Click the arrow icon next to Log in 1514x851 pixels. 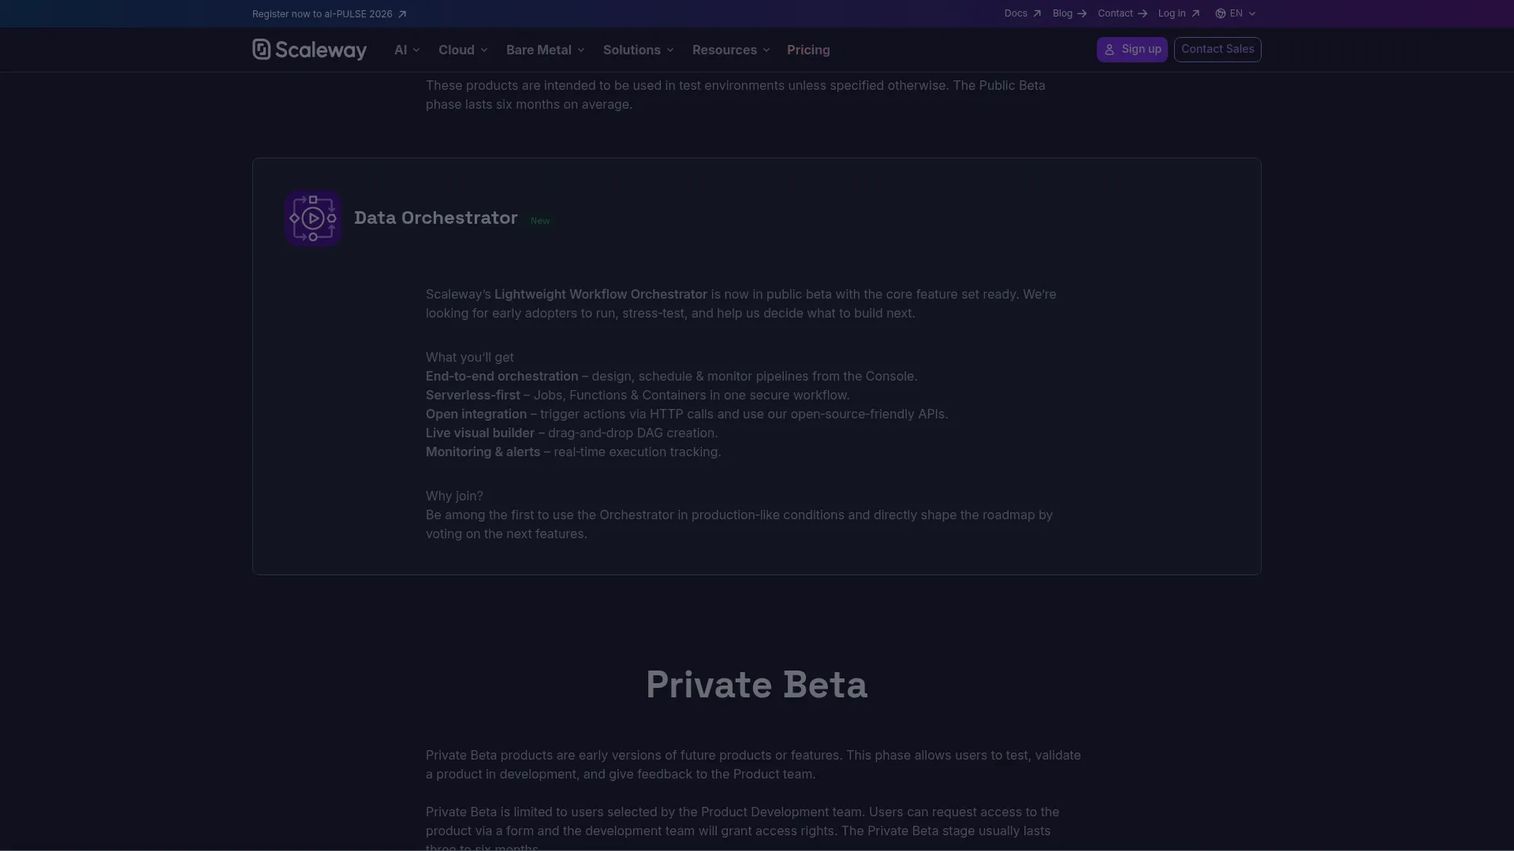(x=1195, y=14)
